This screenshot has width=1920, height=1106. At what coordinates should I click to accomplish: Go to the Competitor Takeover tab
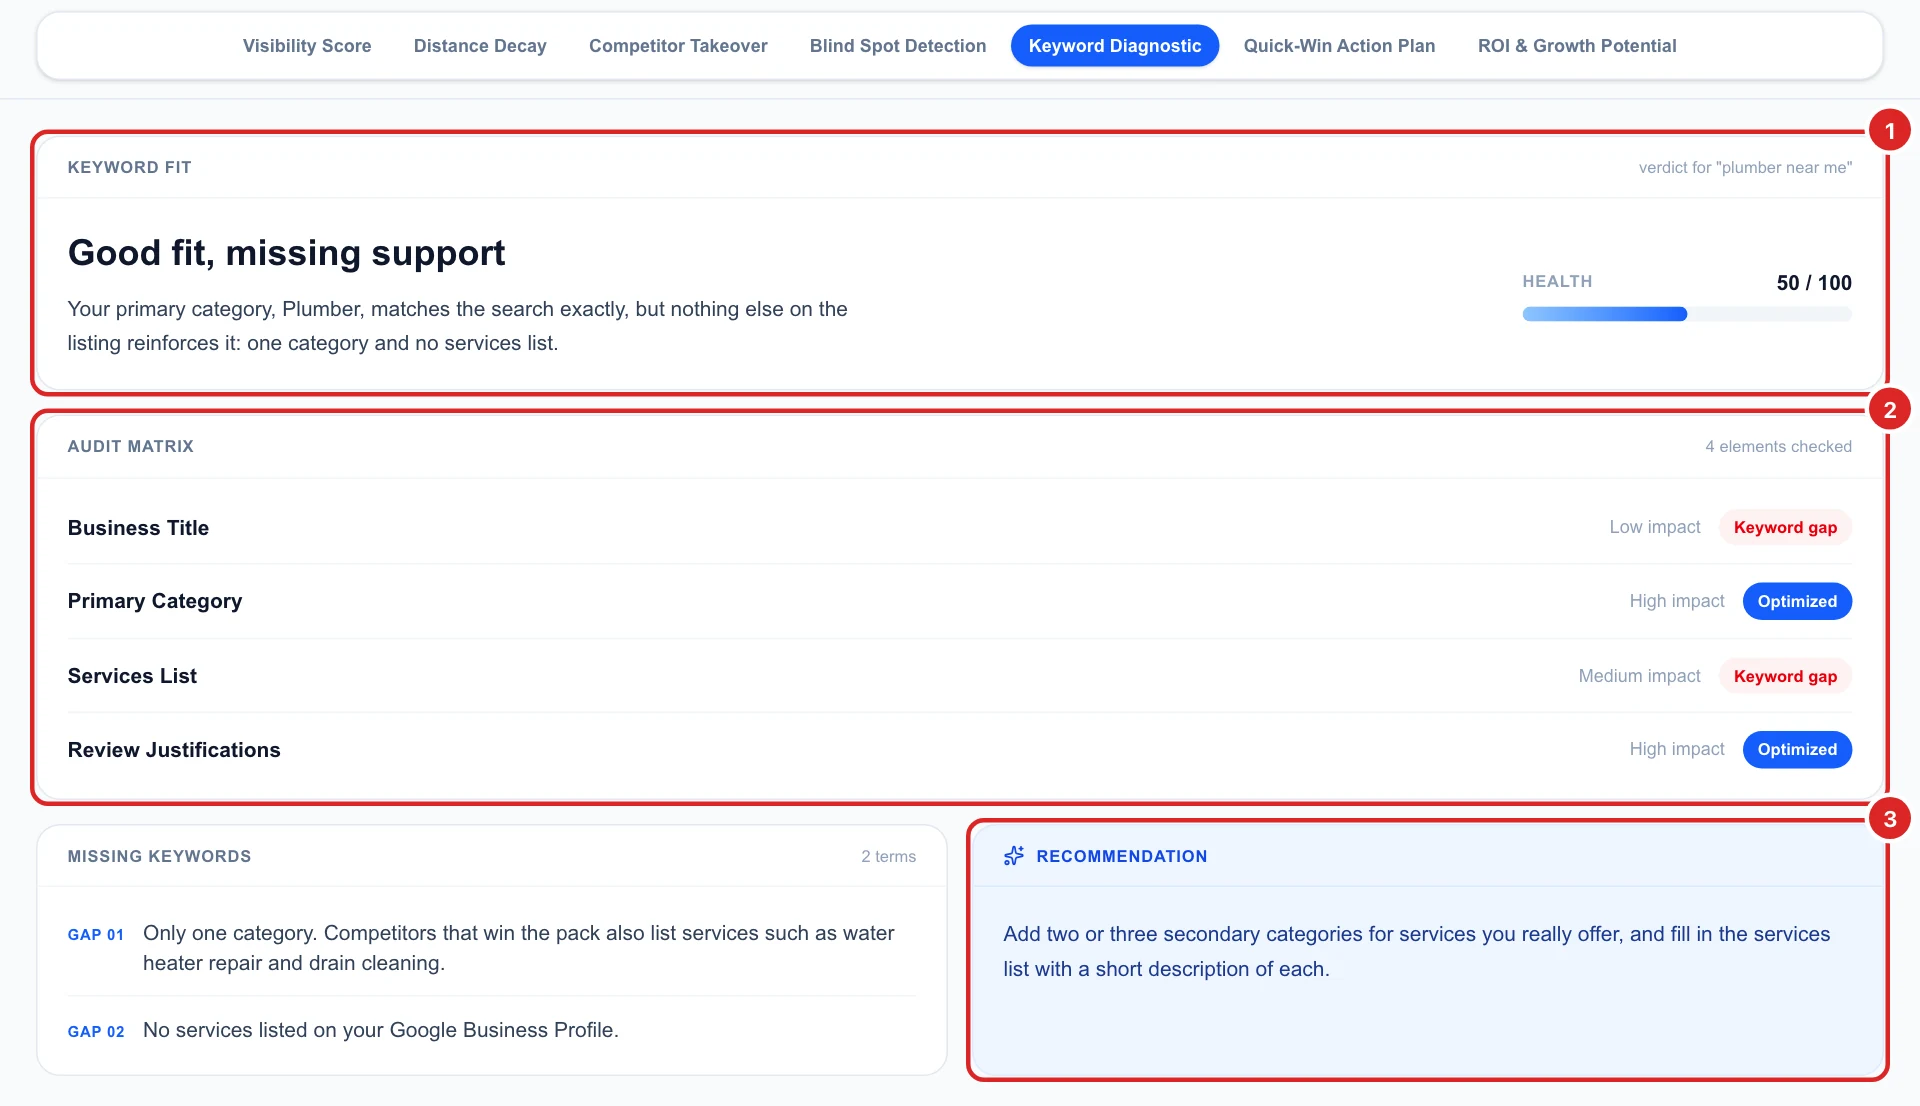(x=678, y=46)
